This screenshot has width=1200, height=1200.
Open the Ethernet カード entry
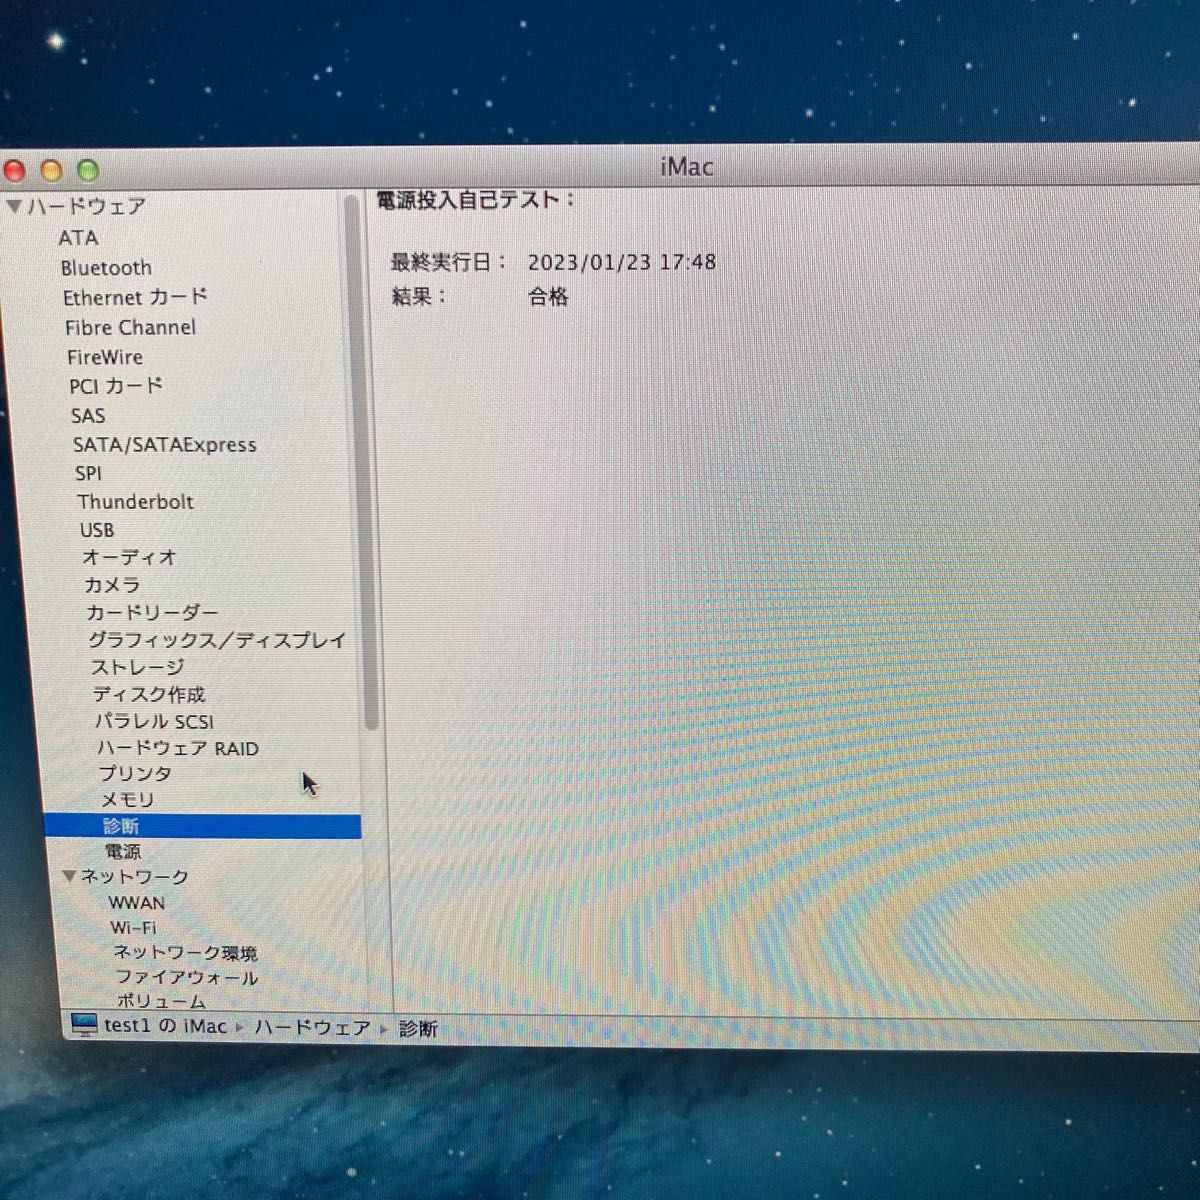coord(135,297)
